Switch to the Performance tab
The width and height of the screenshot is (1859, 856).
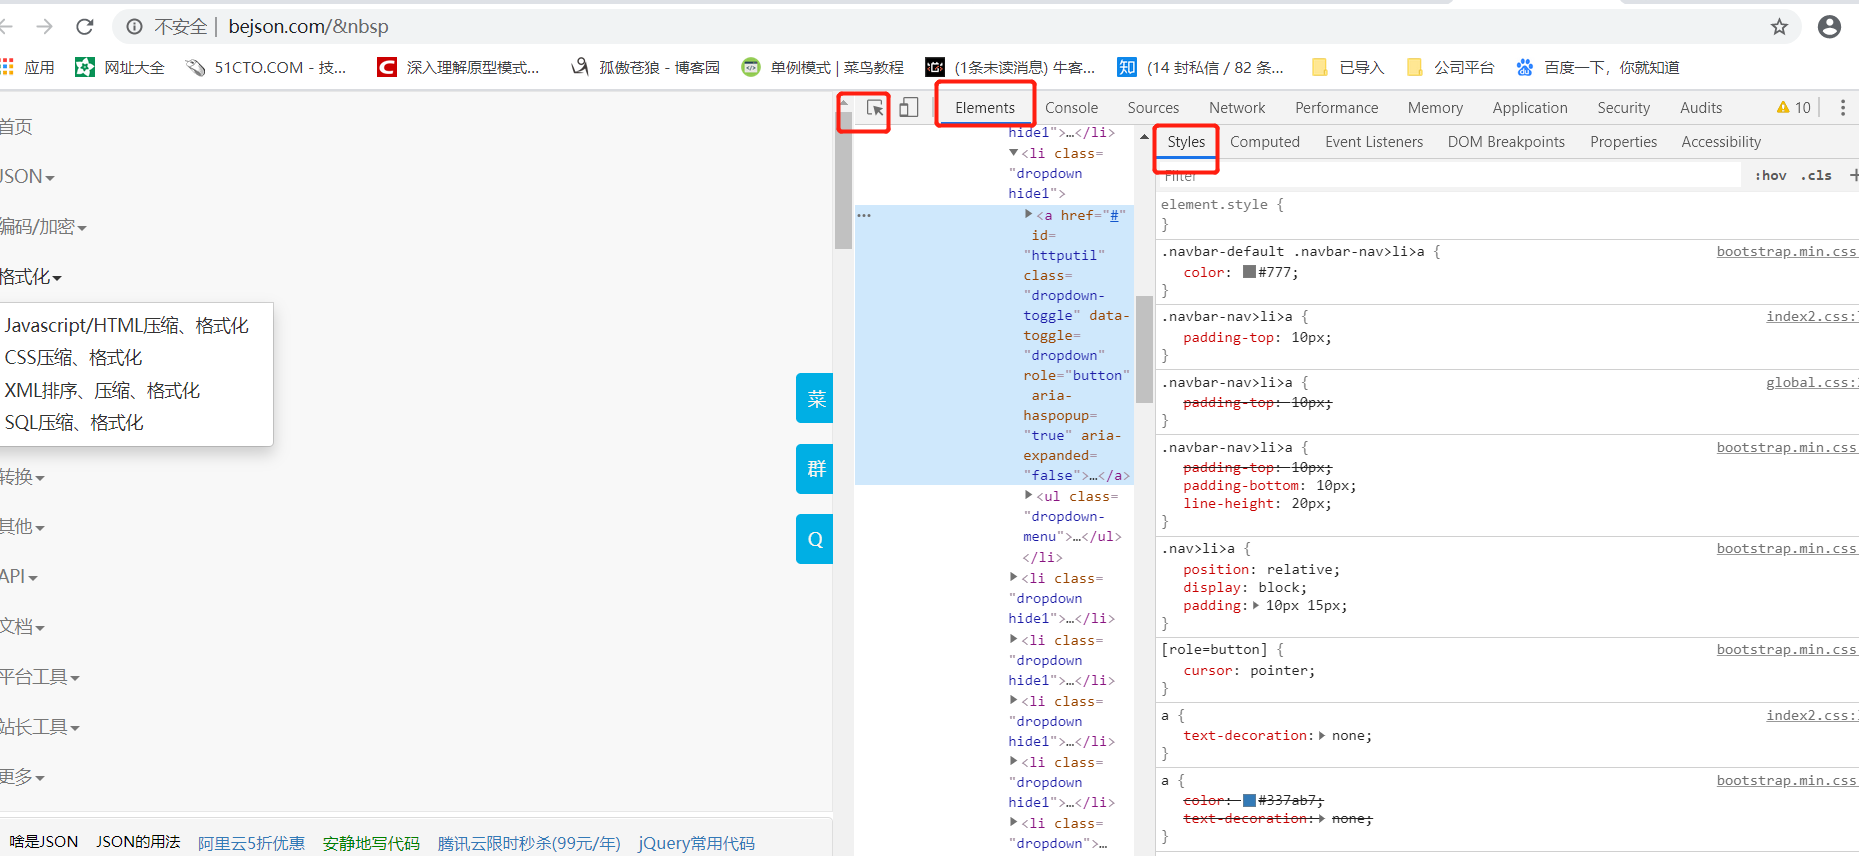(x=1336, y=108)
